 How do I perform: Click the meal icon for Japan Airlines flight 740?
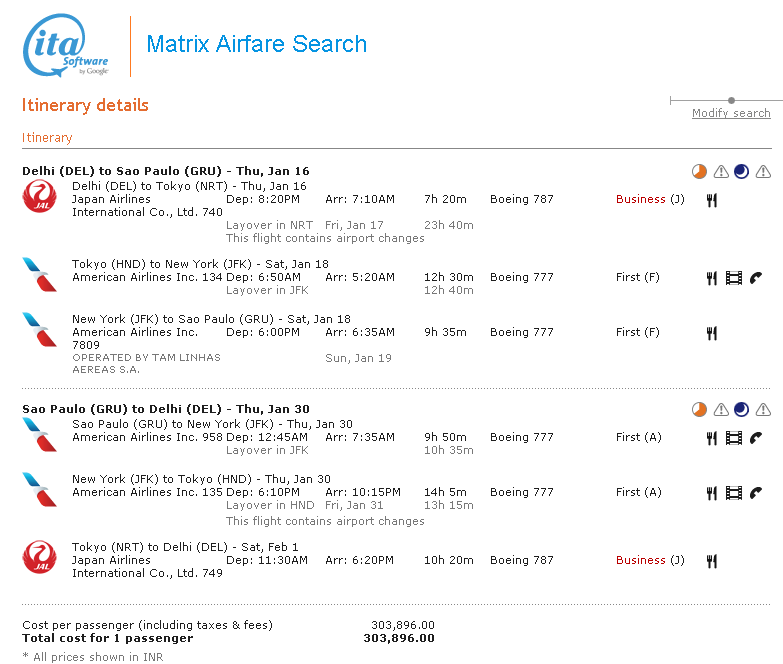coord(712,201)
